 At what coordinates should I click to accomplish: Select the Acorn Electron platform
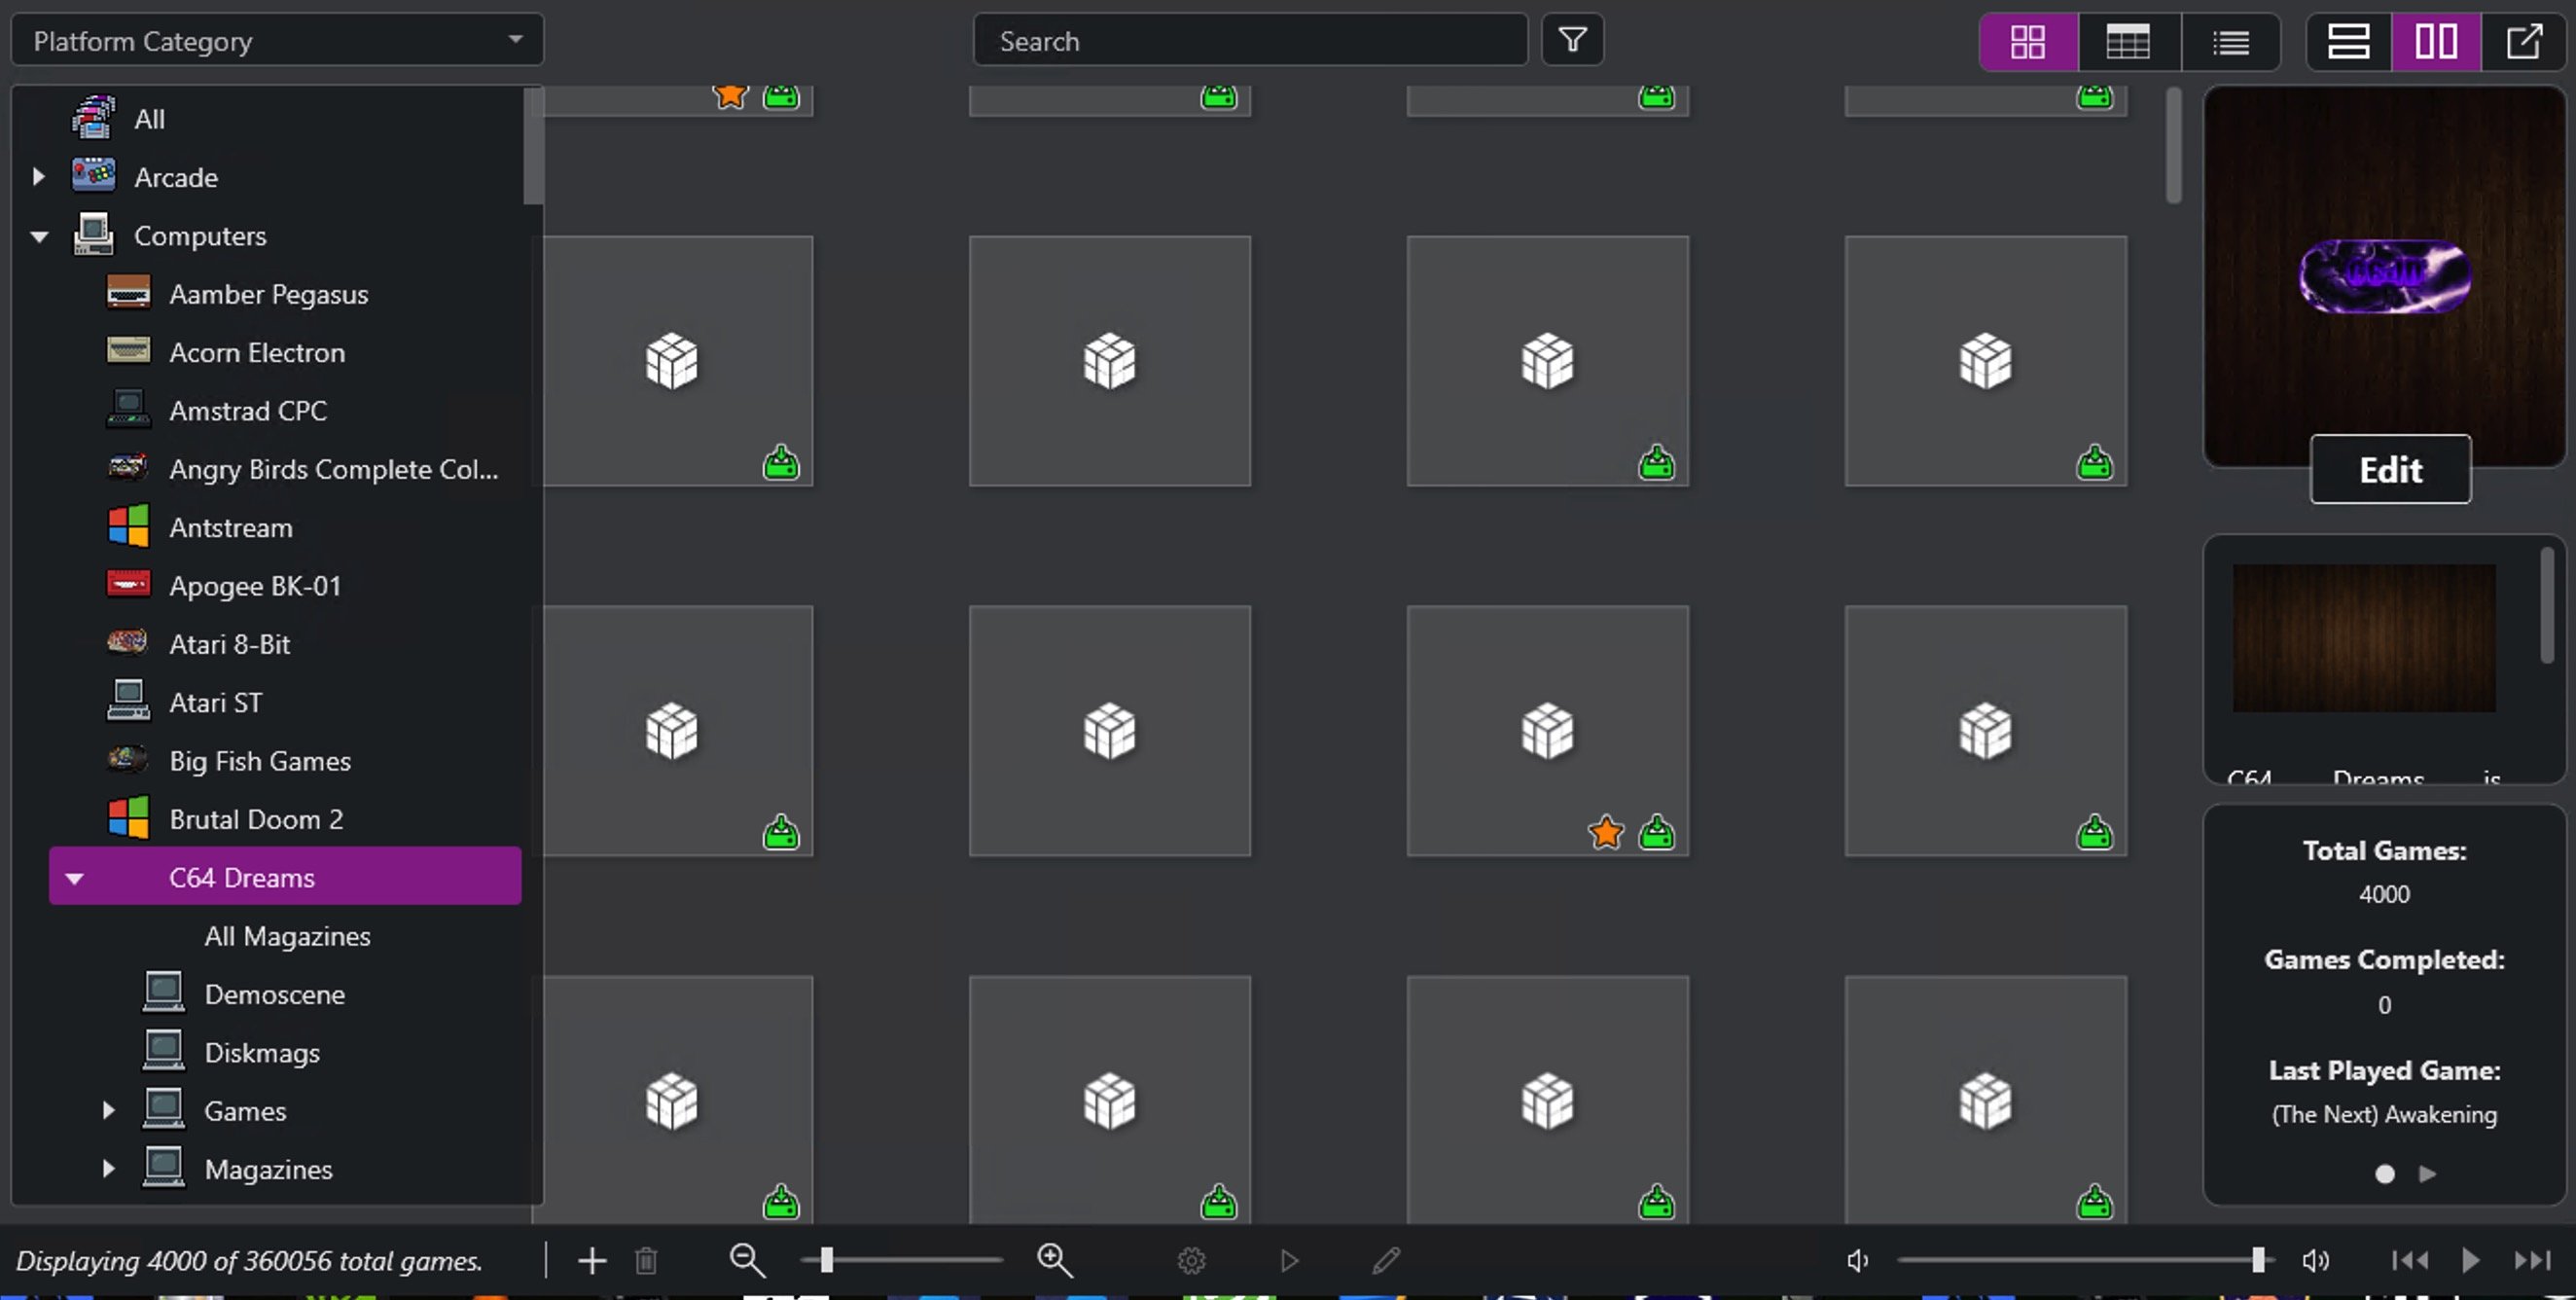point(256,352)
